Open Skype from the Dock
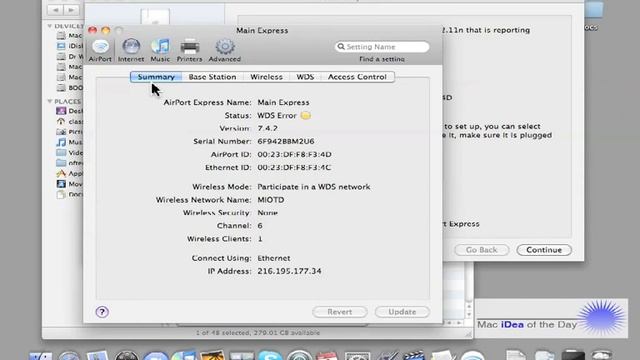 pyautogui.click(x=270, y=355)
